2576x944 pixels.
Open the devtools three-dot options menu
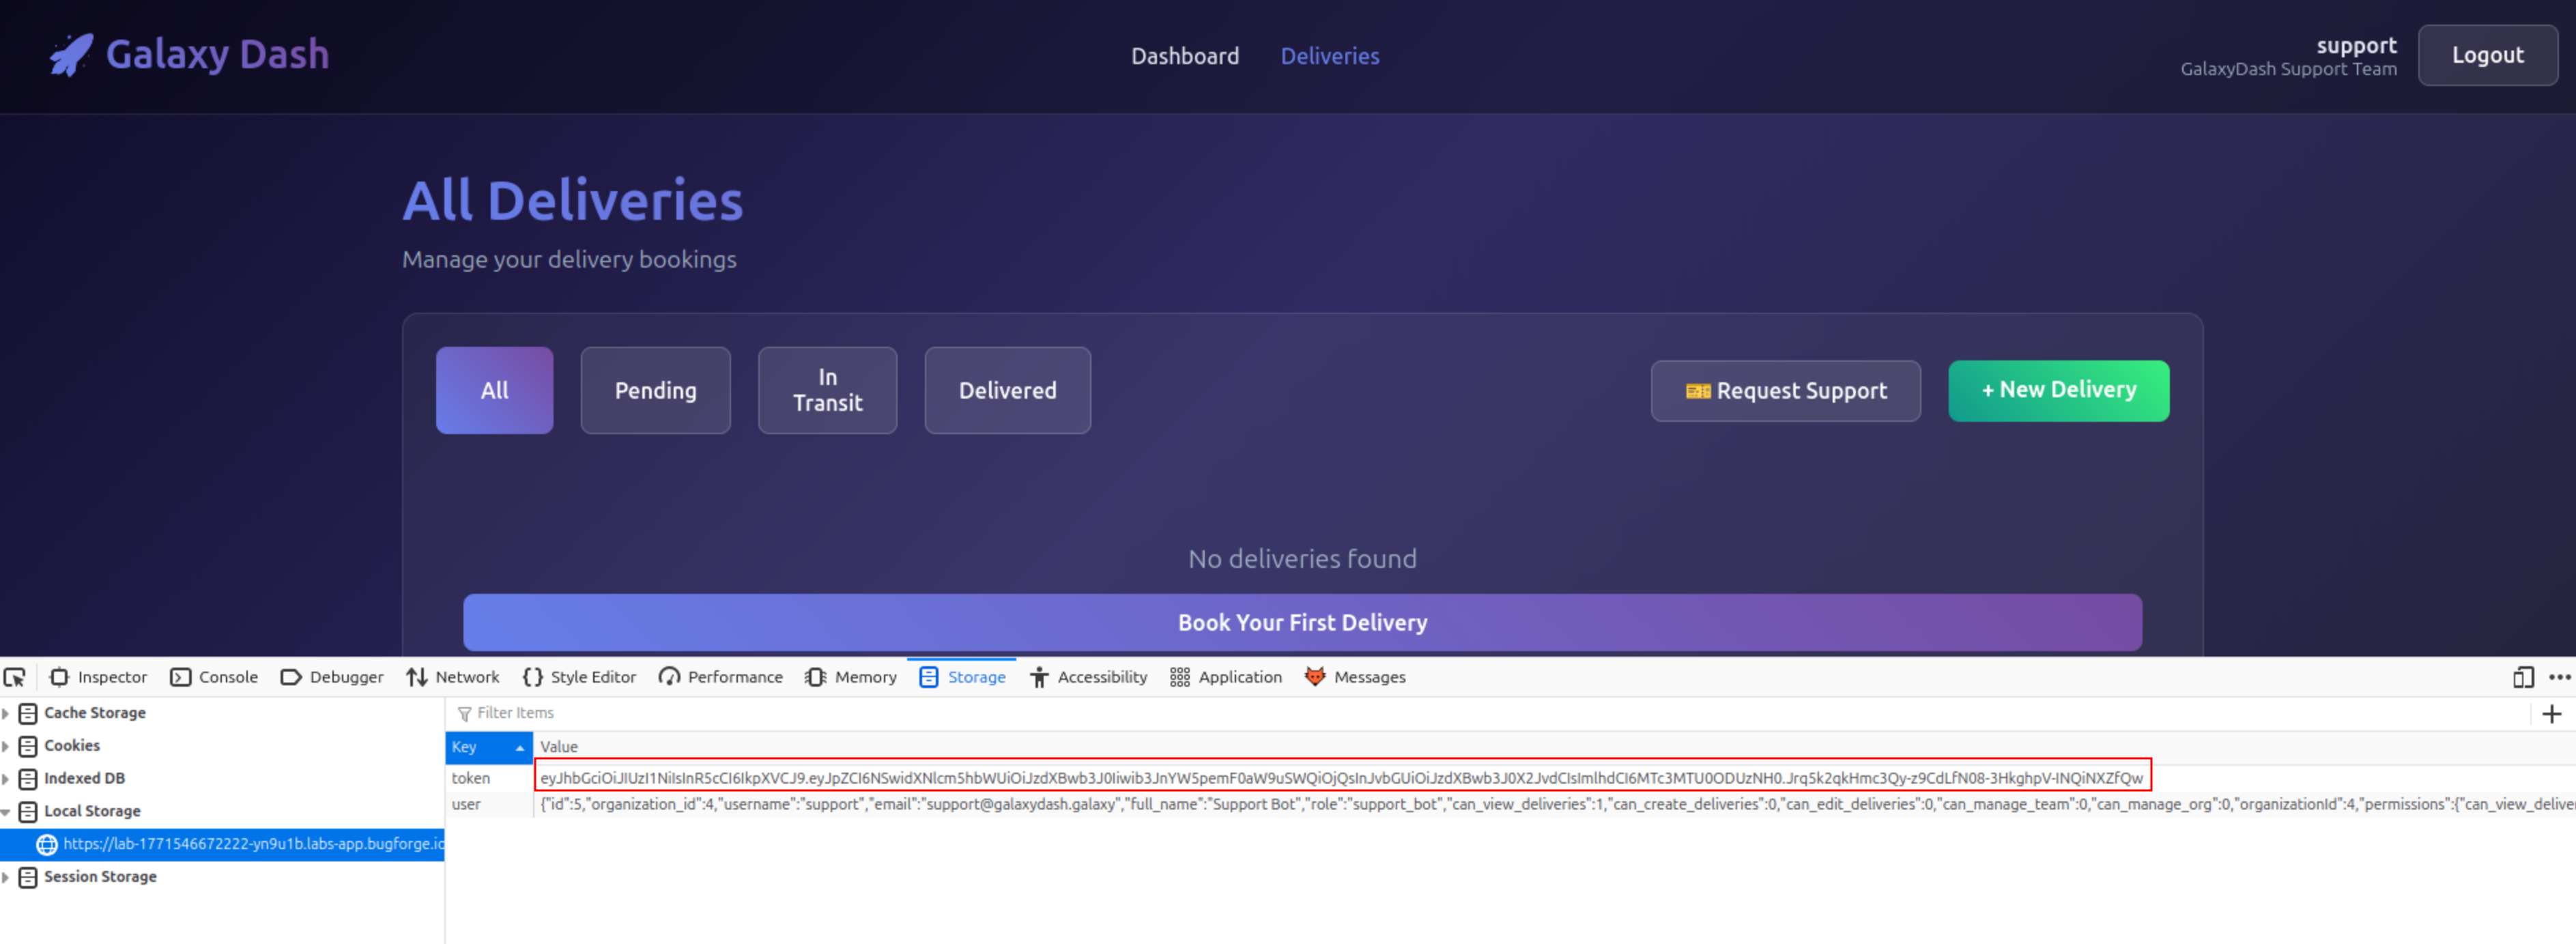coord(2559,677)
